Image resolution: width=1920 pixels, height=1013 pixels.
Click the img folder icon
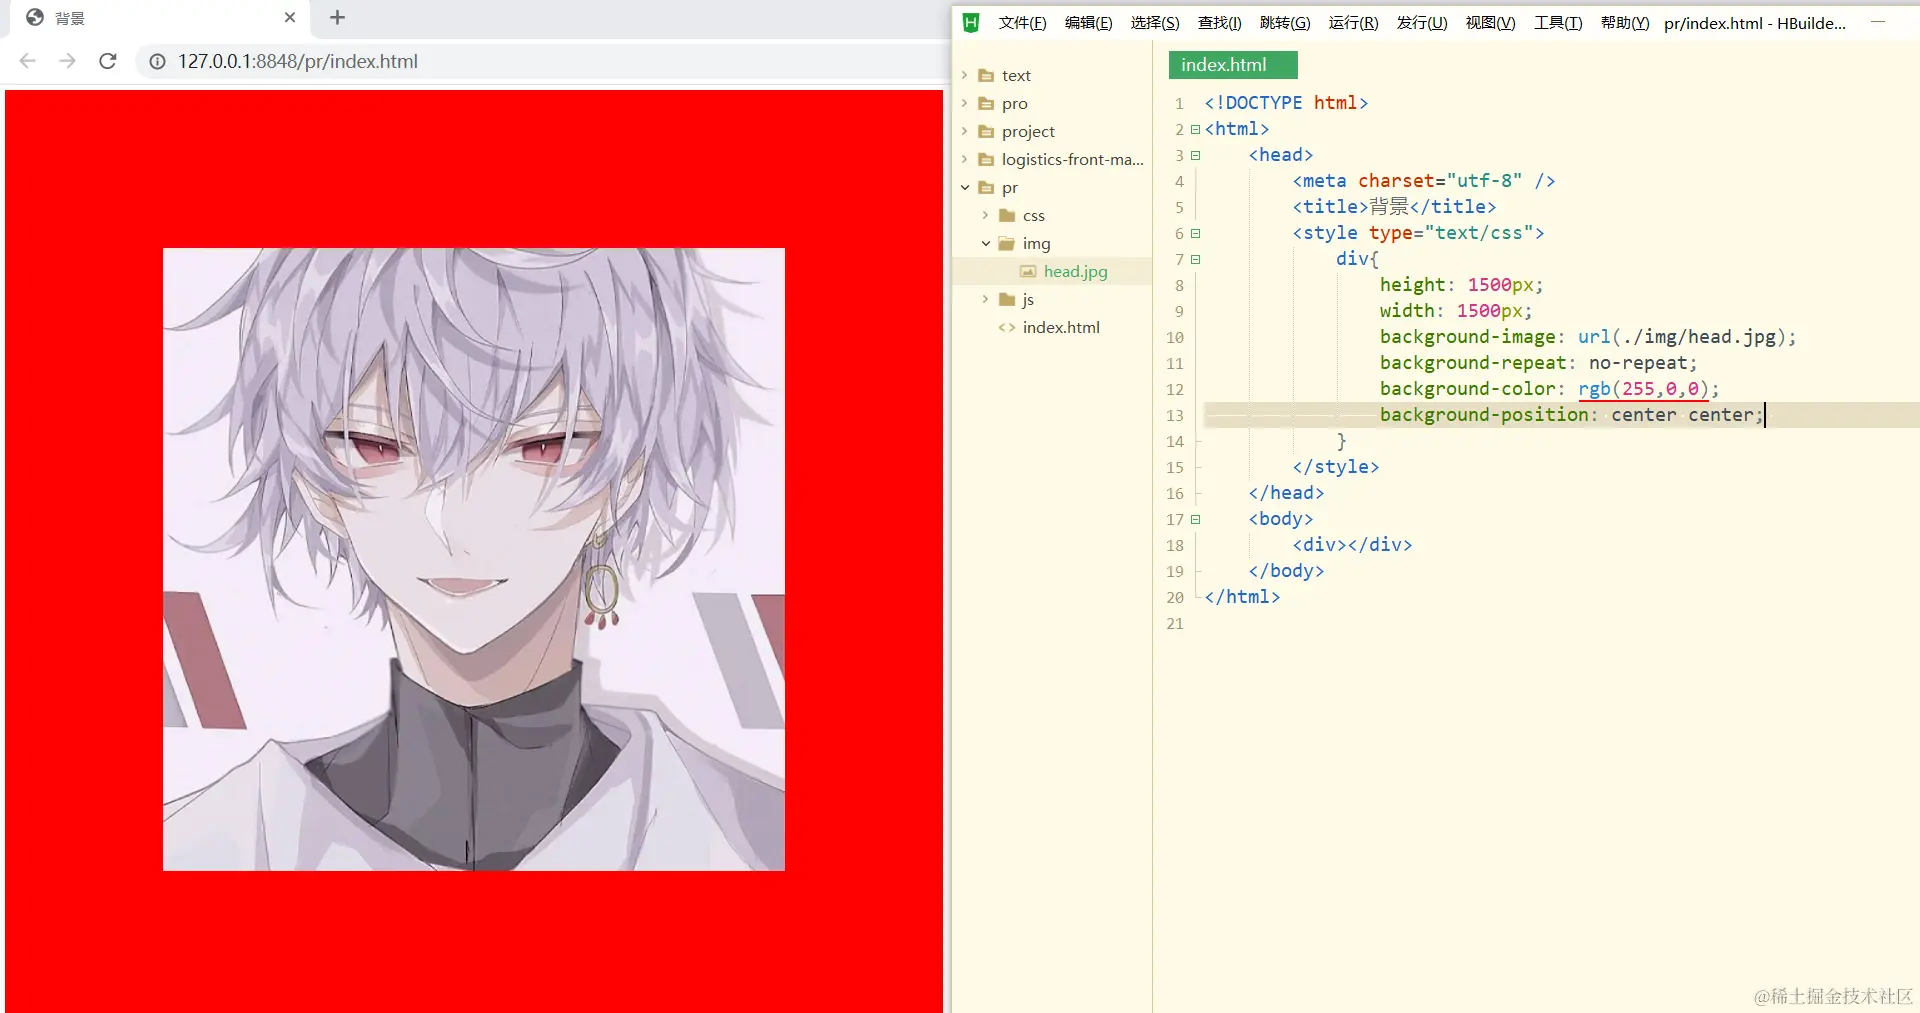click(x=1007, y=243)
